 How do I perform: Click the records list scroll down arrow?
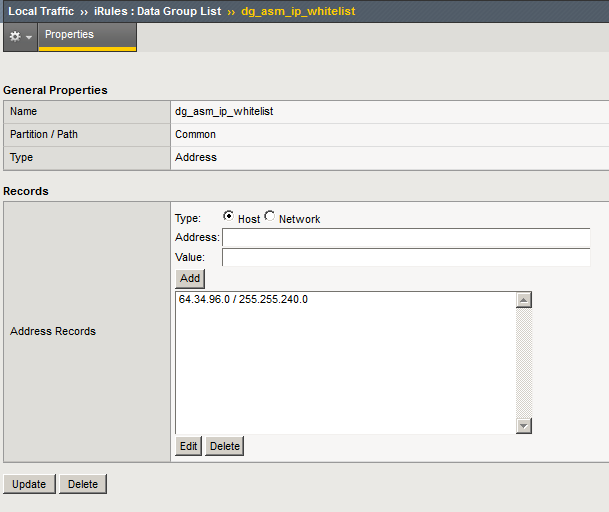524,426
